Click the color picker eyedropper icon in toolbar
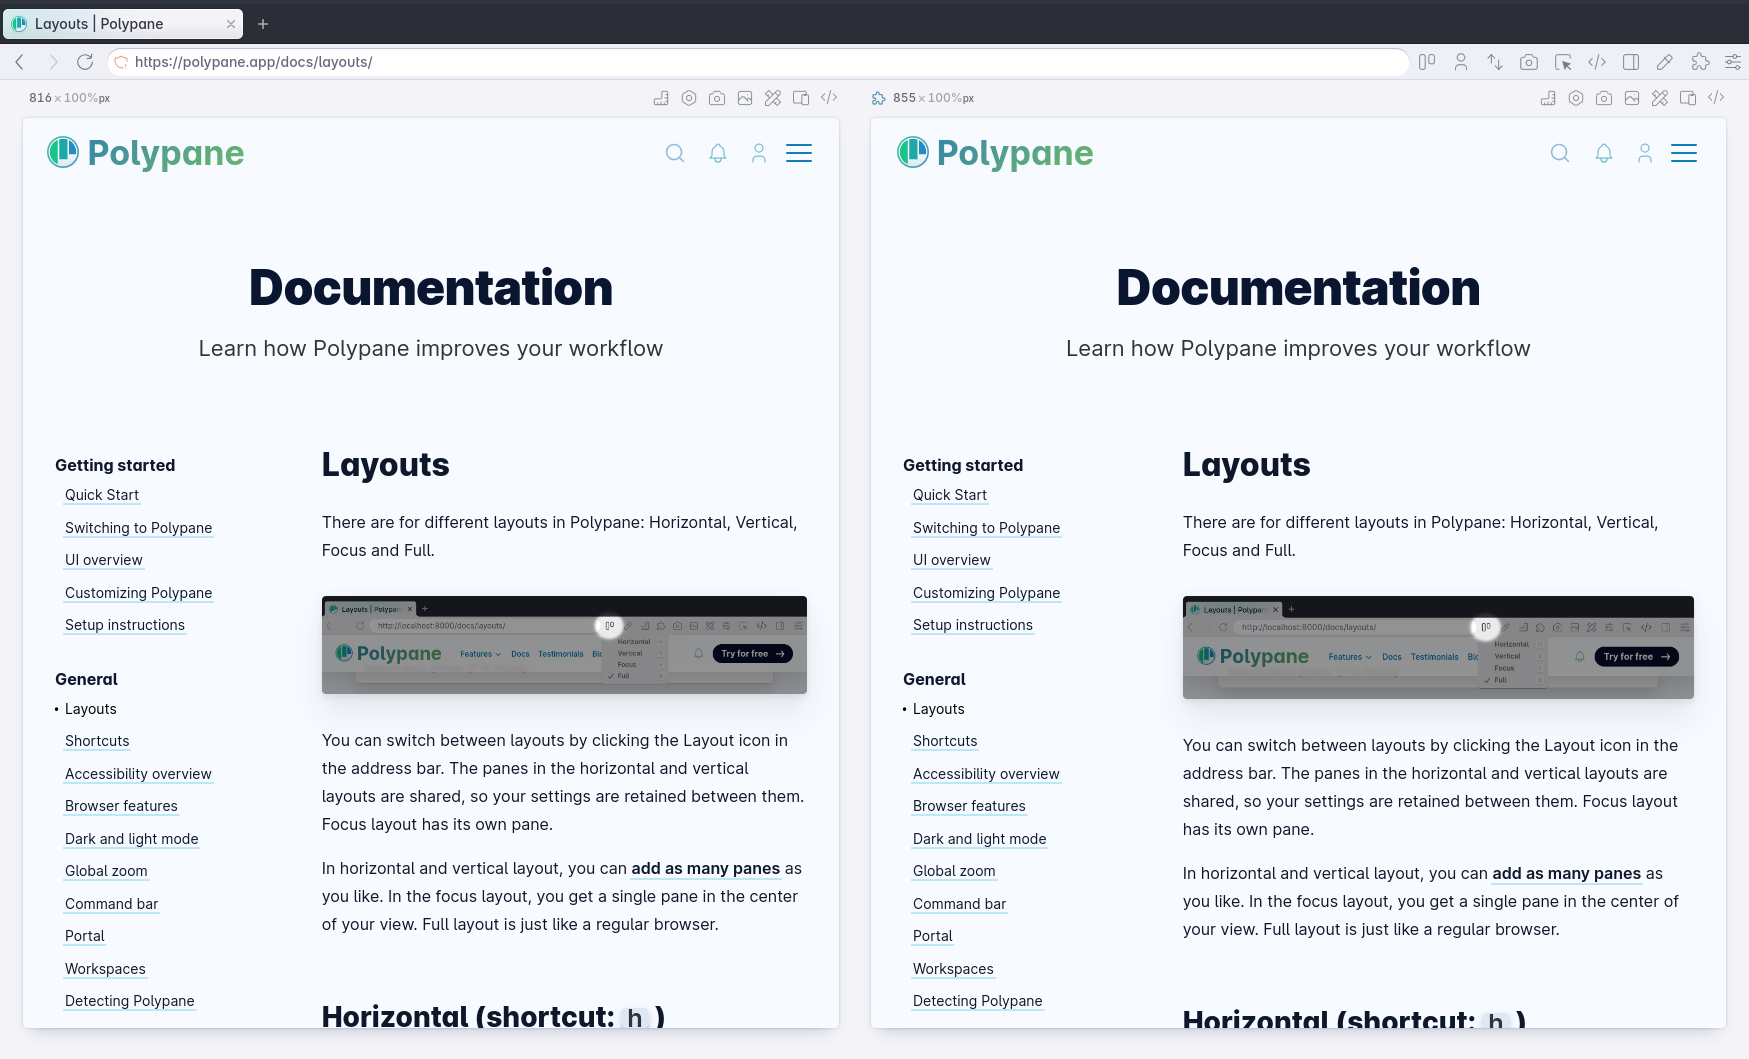This screenshot has height=1059, width=1749. point(1665,62)
